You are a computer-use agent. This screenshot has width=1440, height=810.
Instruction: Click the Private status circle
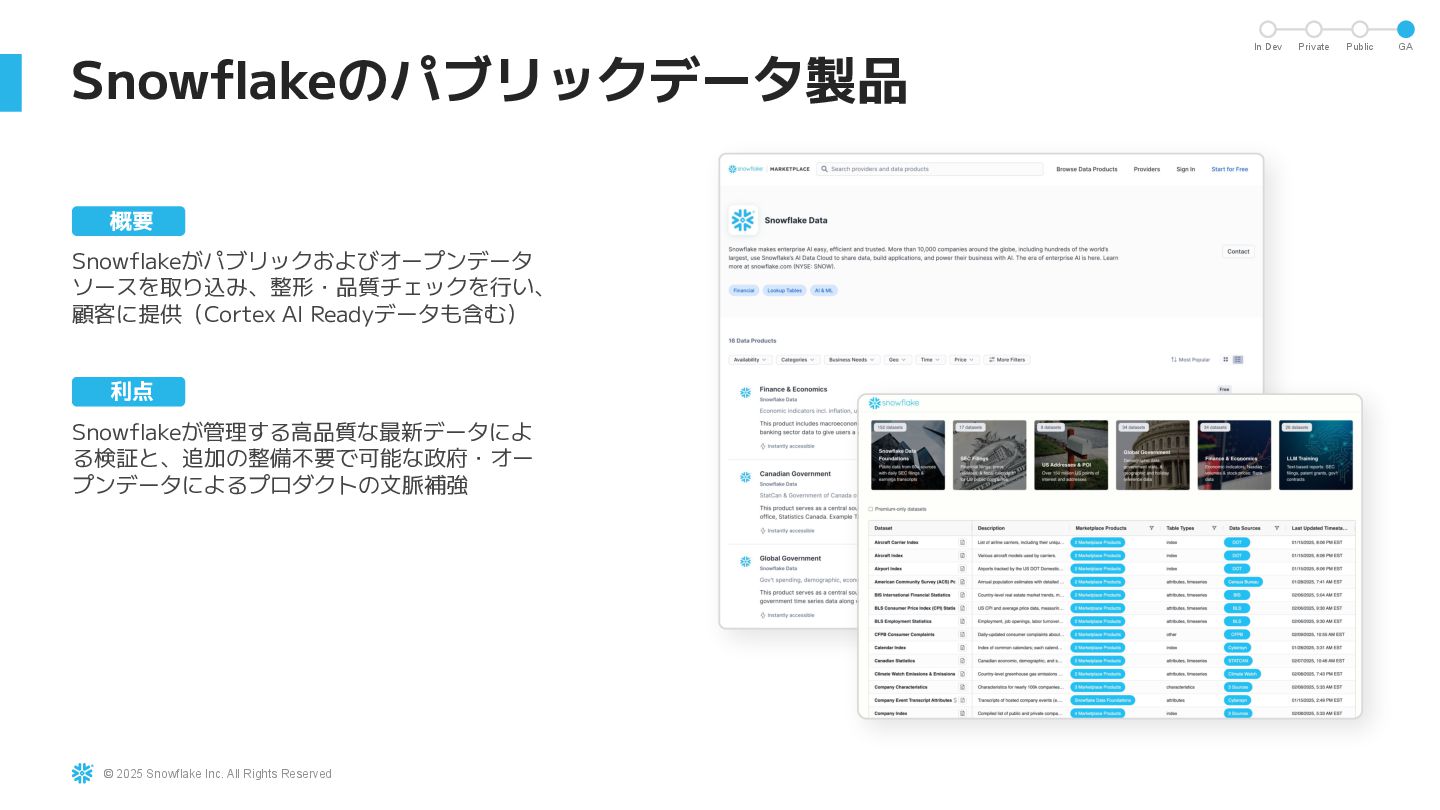(1314, 29)
